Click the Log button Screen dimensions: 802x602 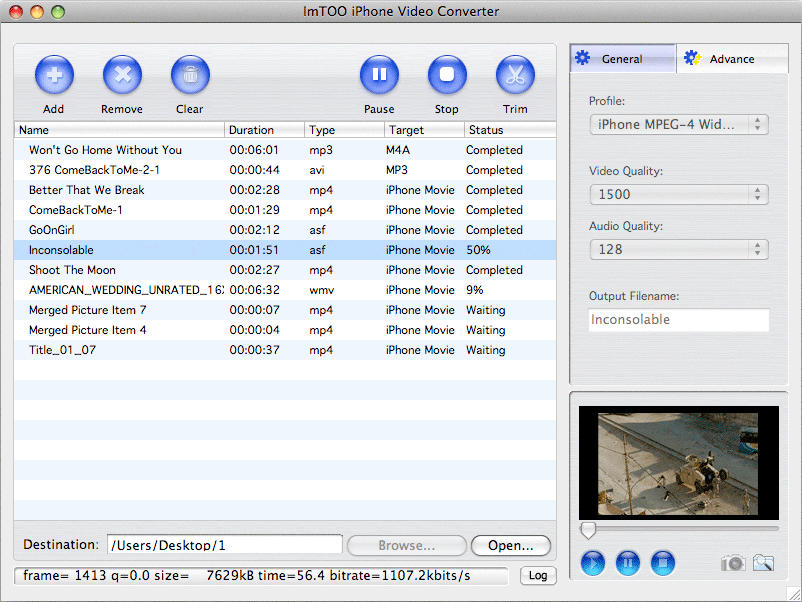tap(537, 576)
